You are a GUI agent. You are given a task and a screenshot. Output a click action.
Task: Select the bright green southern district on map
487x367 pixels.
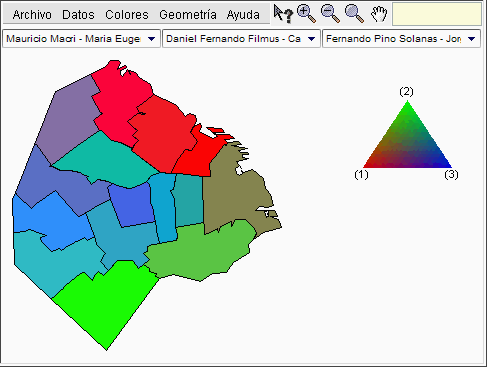point(105,303)
